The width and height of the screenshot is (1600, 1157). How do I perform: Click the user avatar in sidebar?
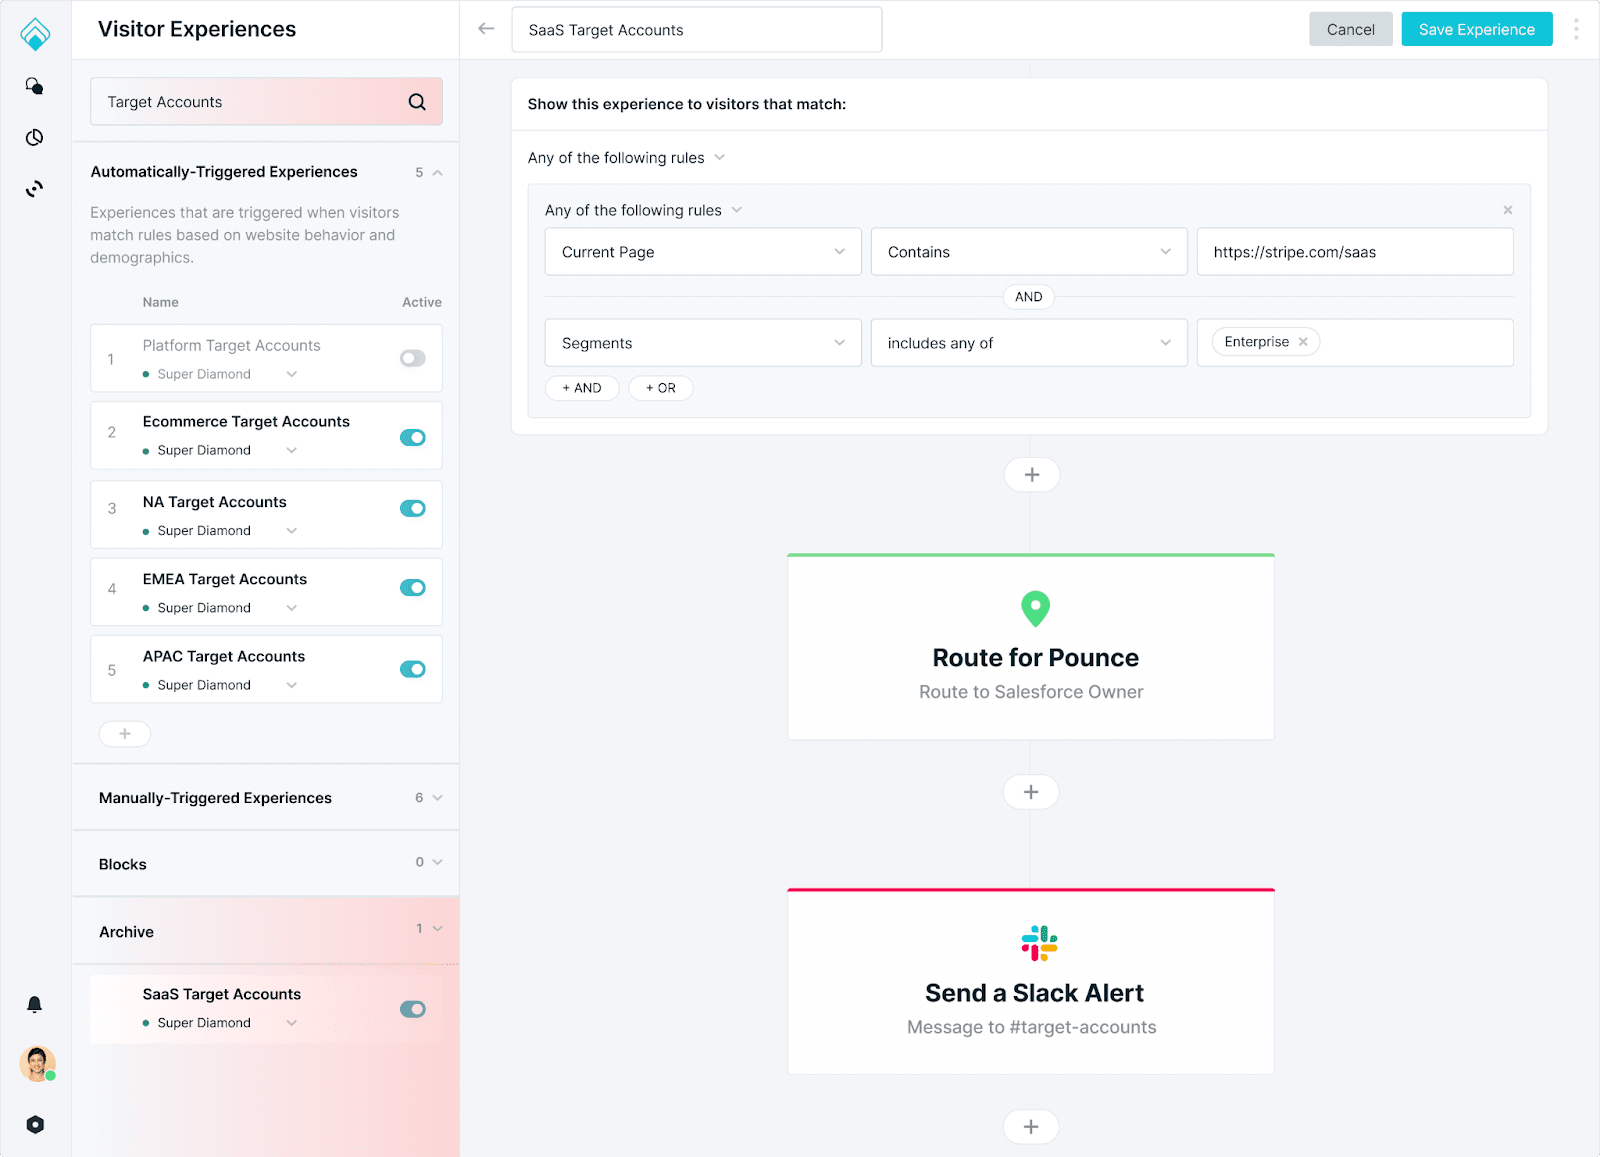[37, 1063]
